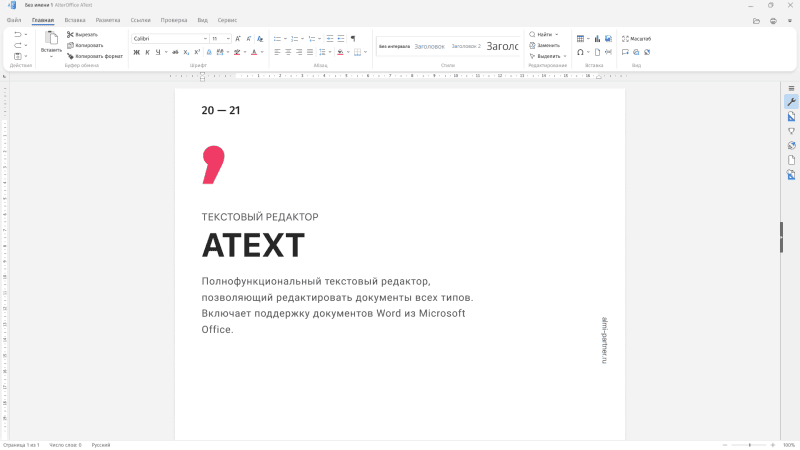Switch to Ссылки tab
Screen dimensions: 800x450
140,20
